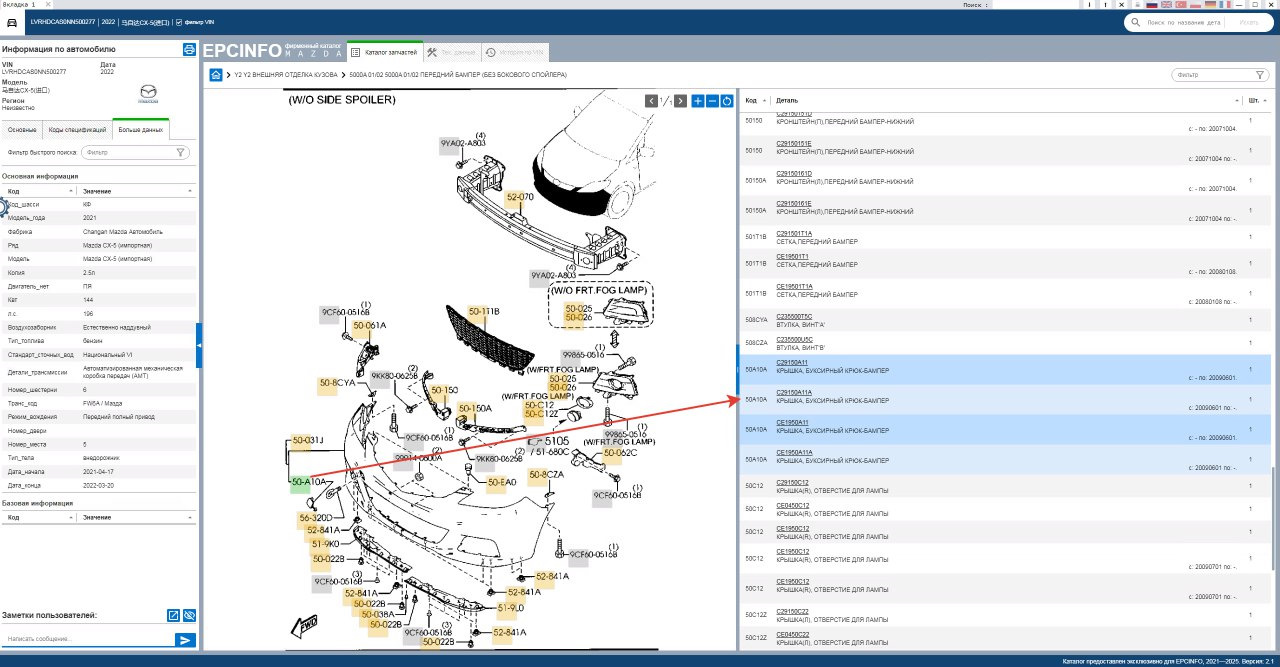Toggle notes visibility crossed-eye icon
This screenshot has width=1280, height=667.
tap(189, 616)
